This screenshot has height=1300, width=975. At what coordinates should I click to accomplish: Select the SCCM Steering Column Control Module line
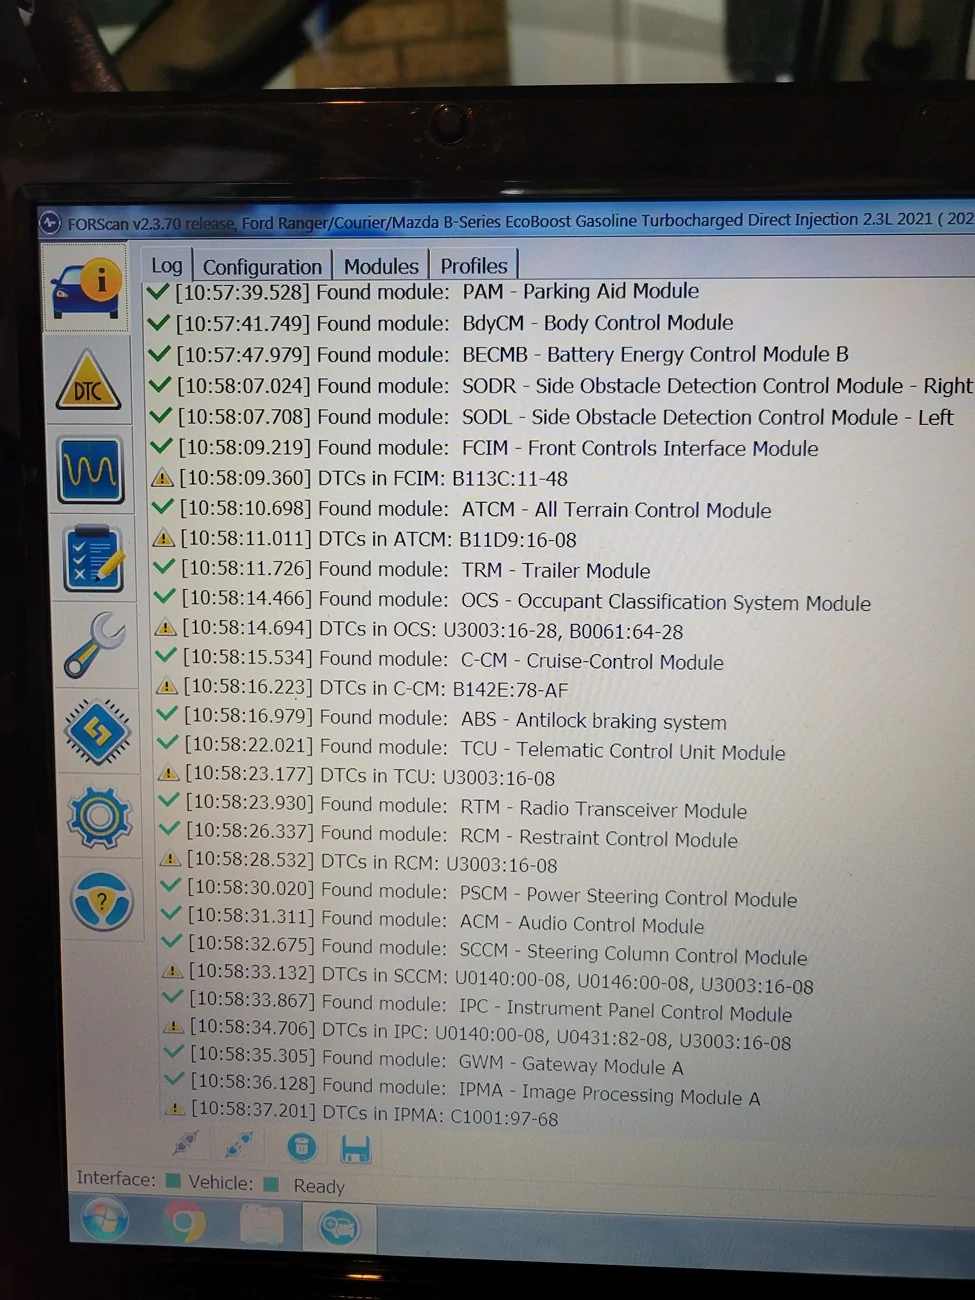(x=486, y=950)
